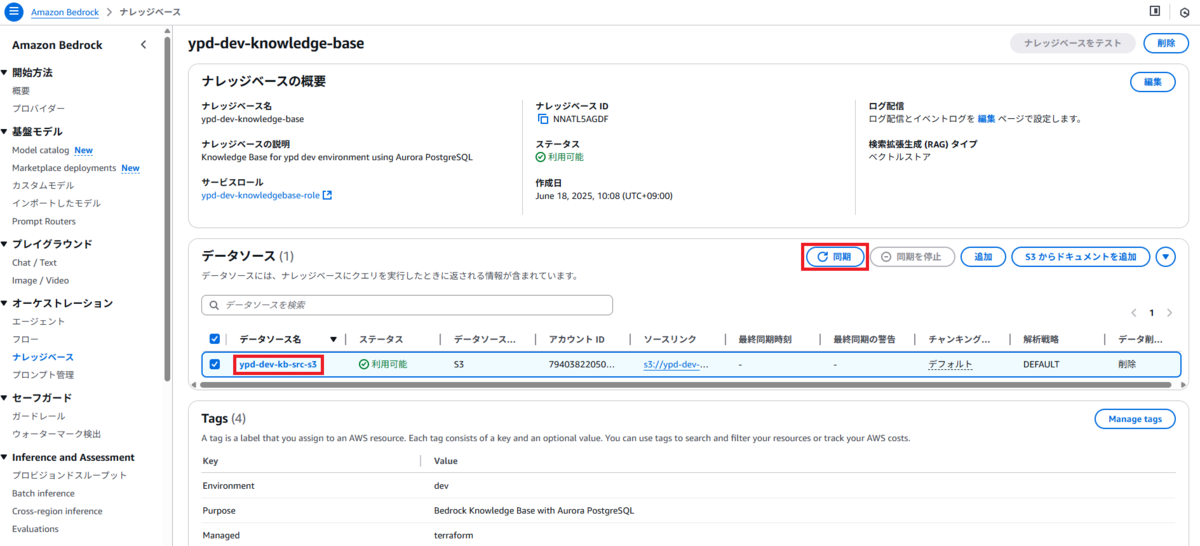1200x546 pixels.
Task: Open the s3://ypd-dev source link
Action: coord(676,365)
